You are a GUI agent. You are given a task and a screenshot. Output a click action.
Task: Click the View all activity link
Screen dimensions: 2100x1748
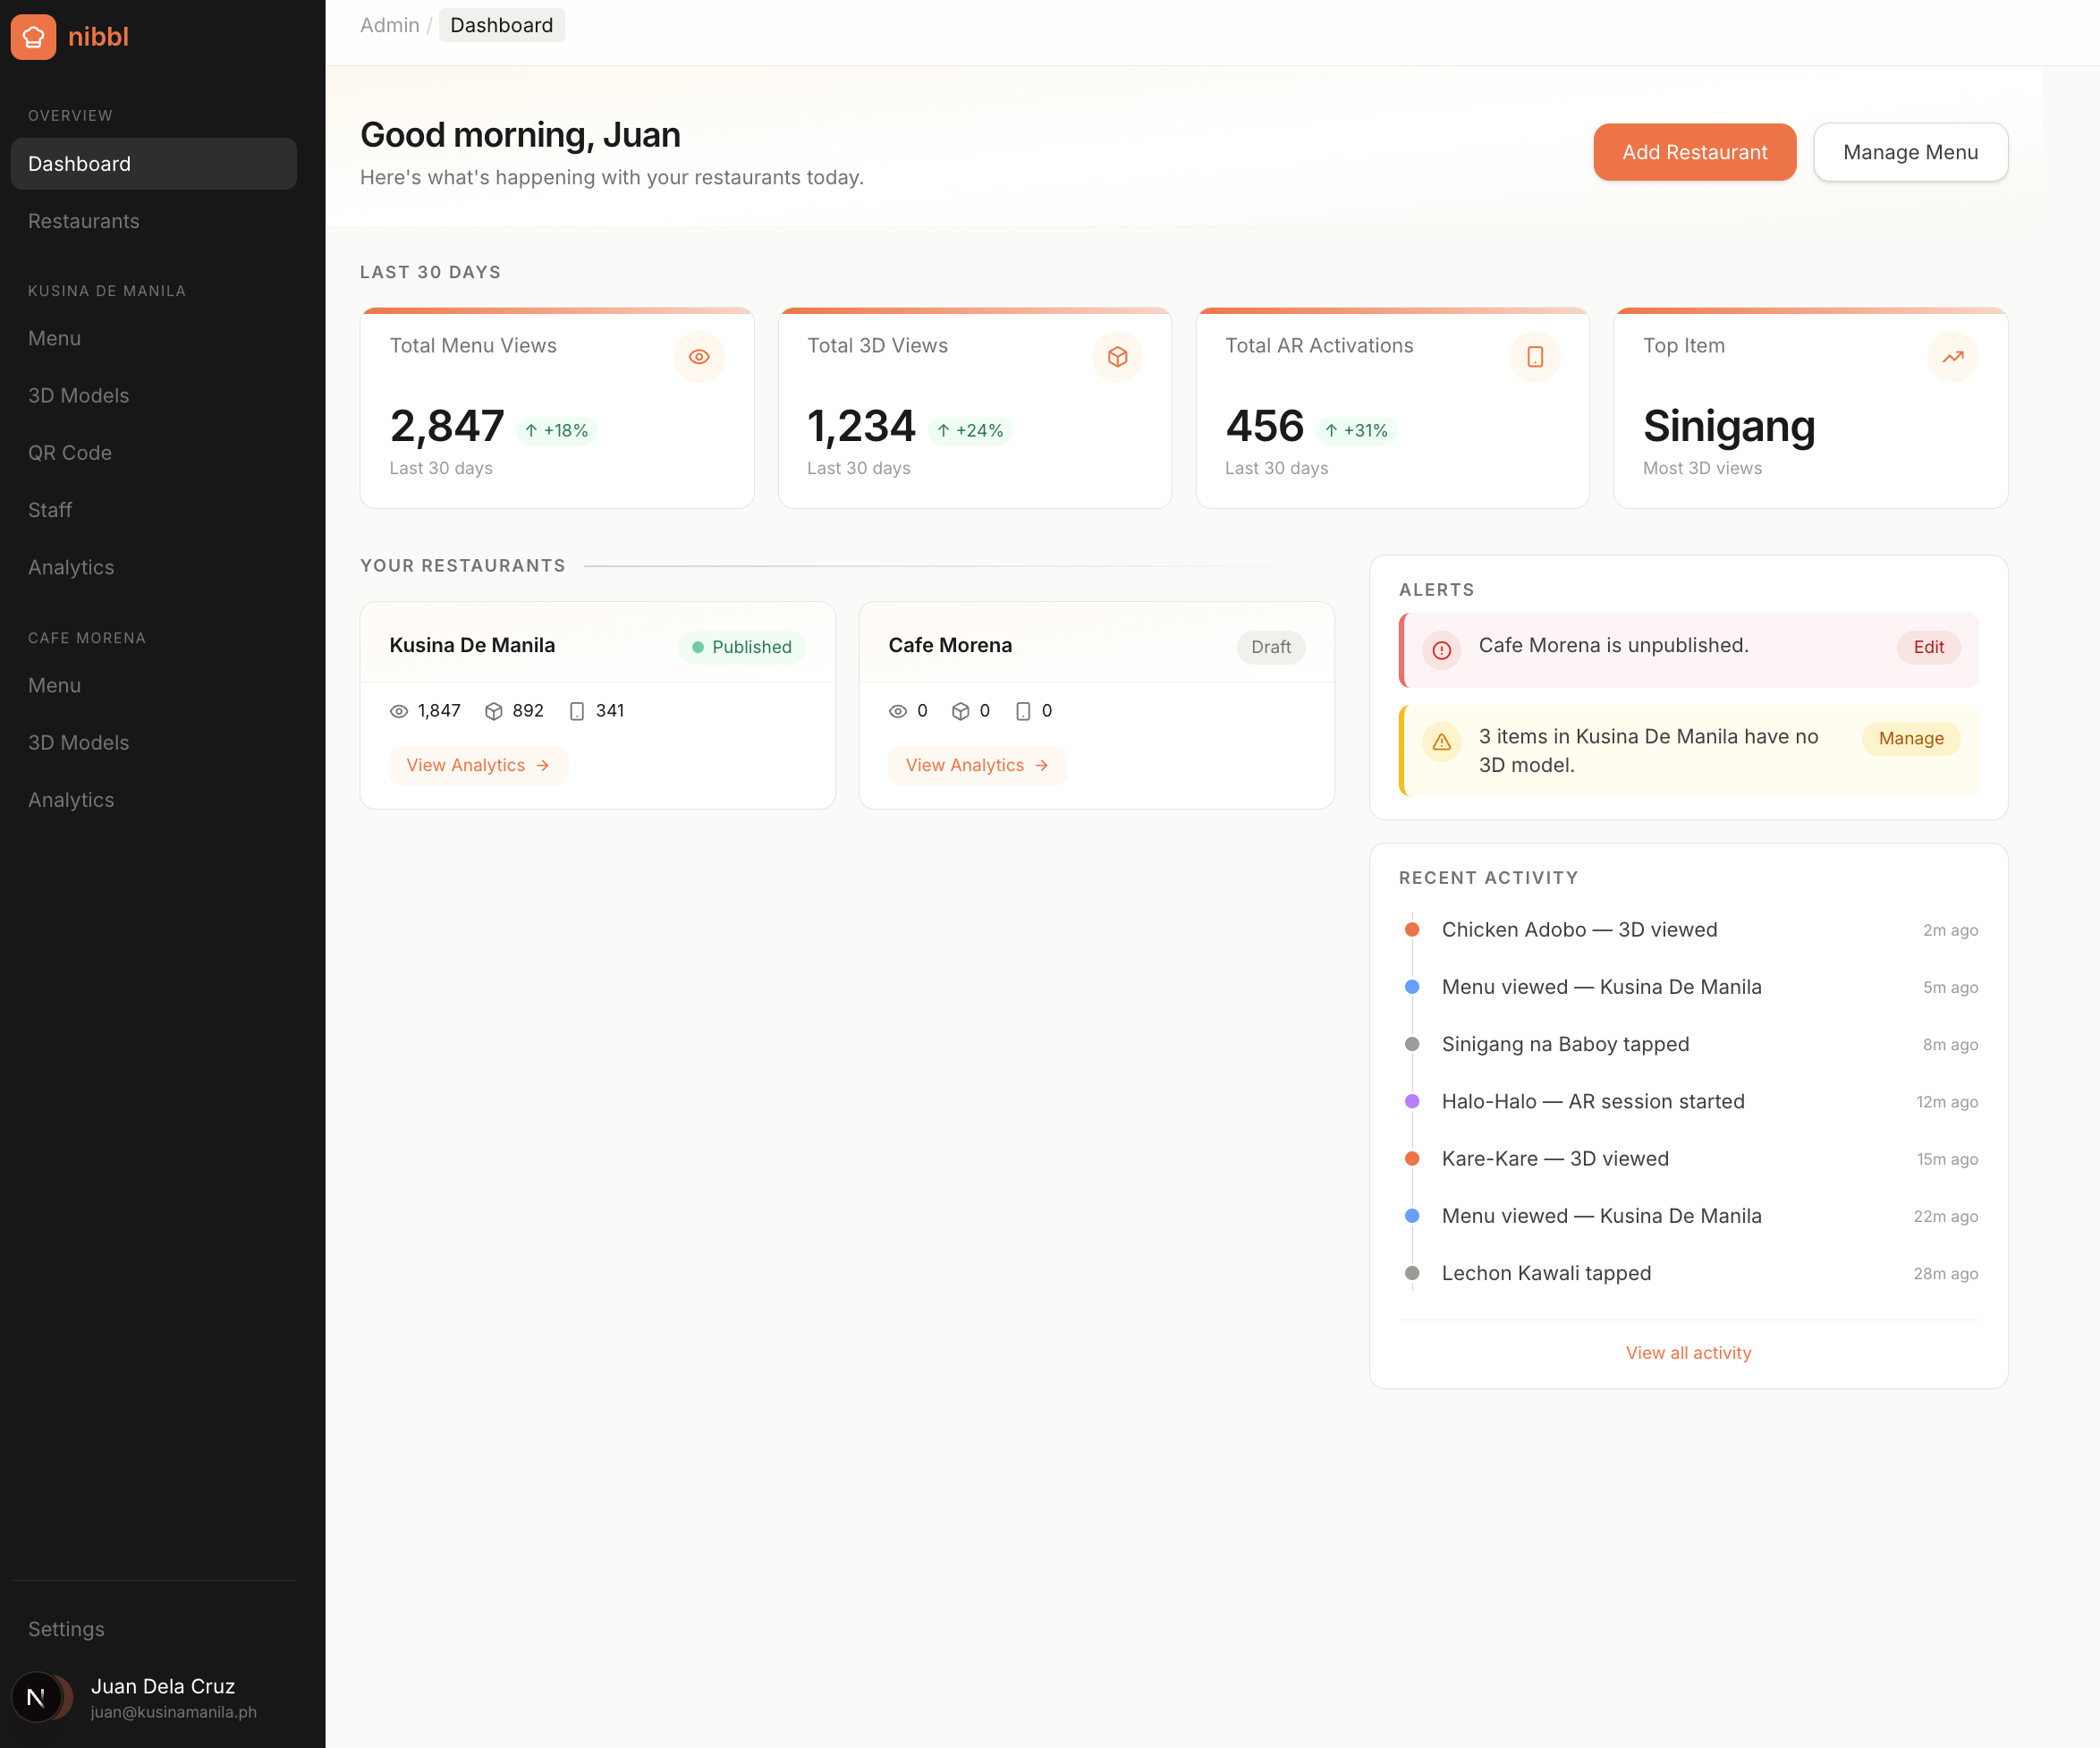coord(1688,1353)
